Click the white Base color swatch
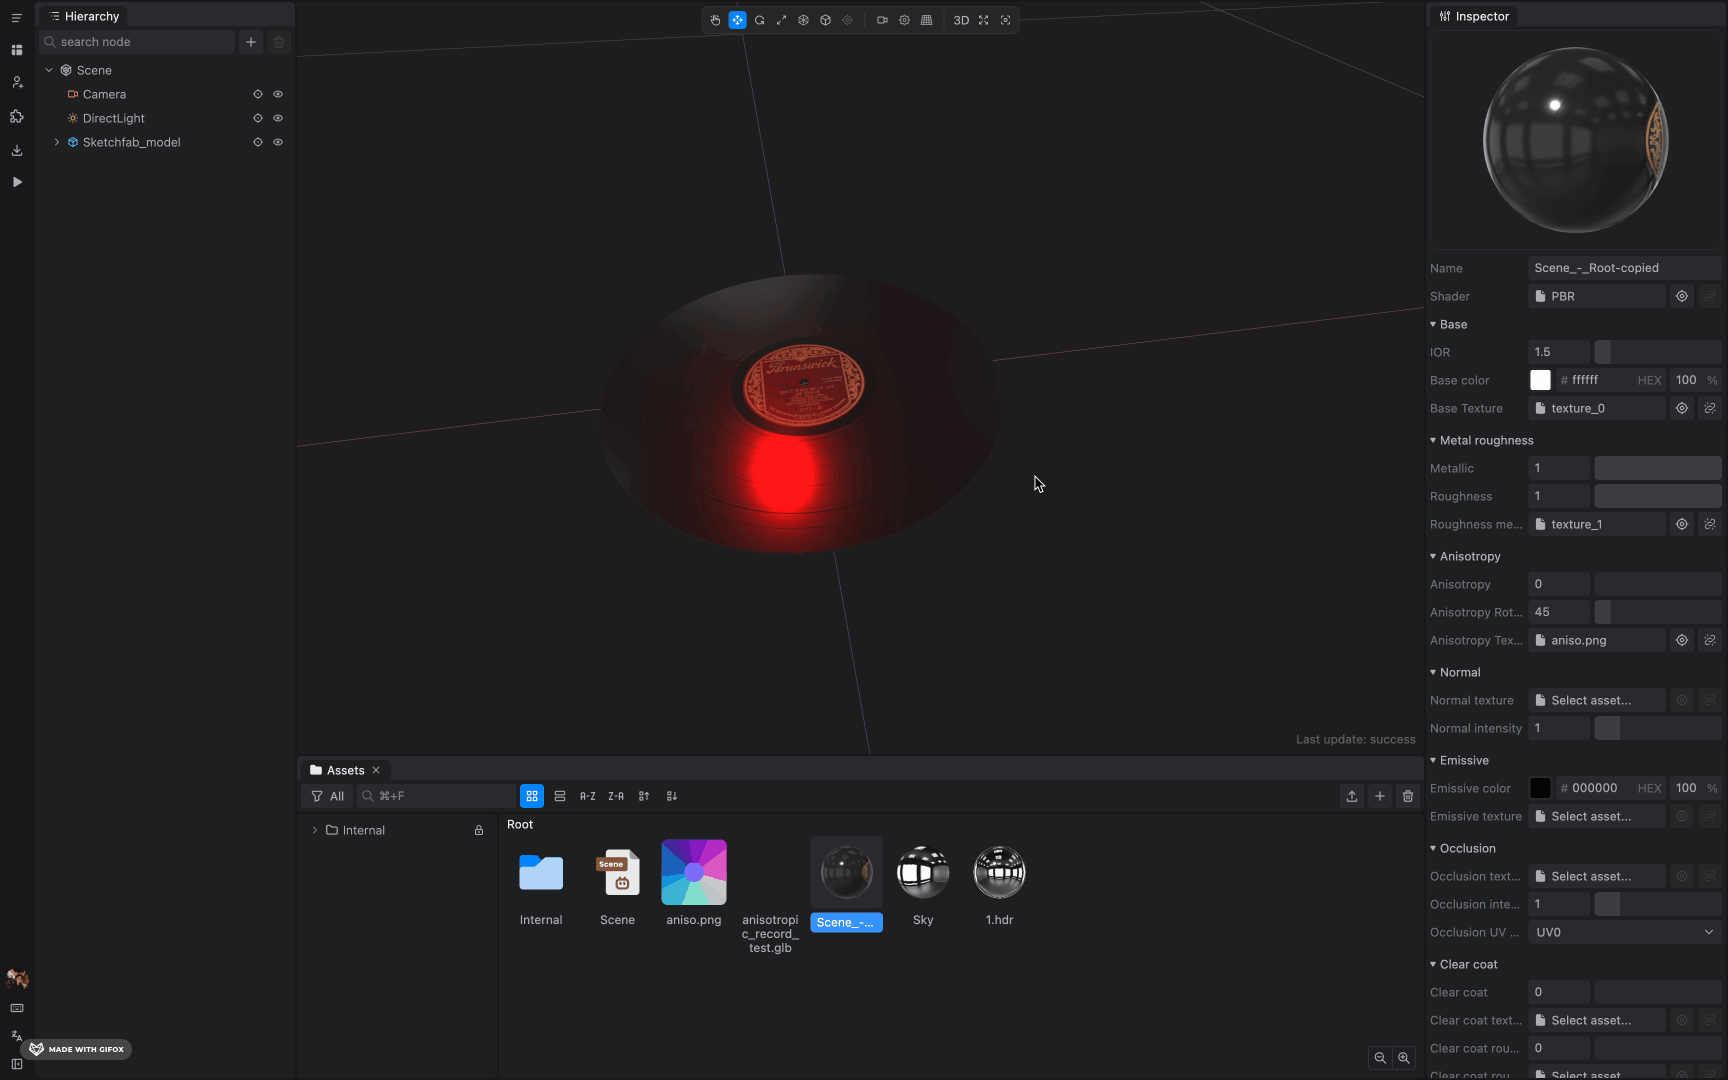This screenshot has width=1728, height=1080. (1540, 380)
